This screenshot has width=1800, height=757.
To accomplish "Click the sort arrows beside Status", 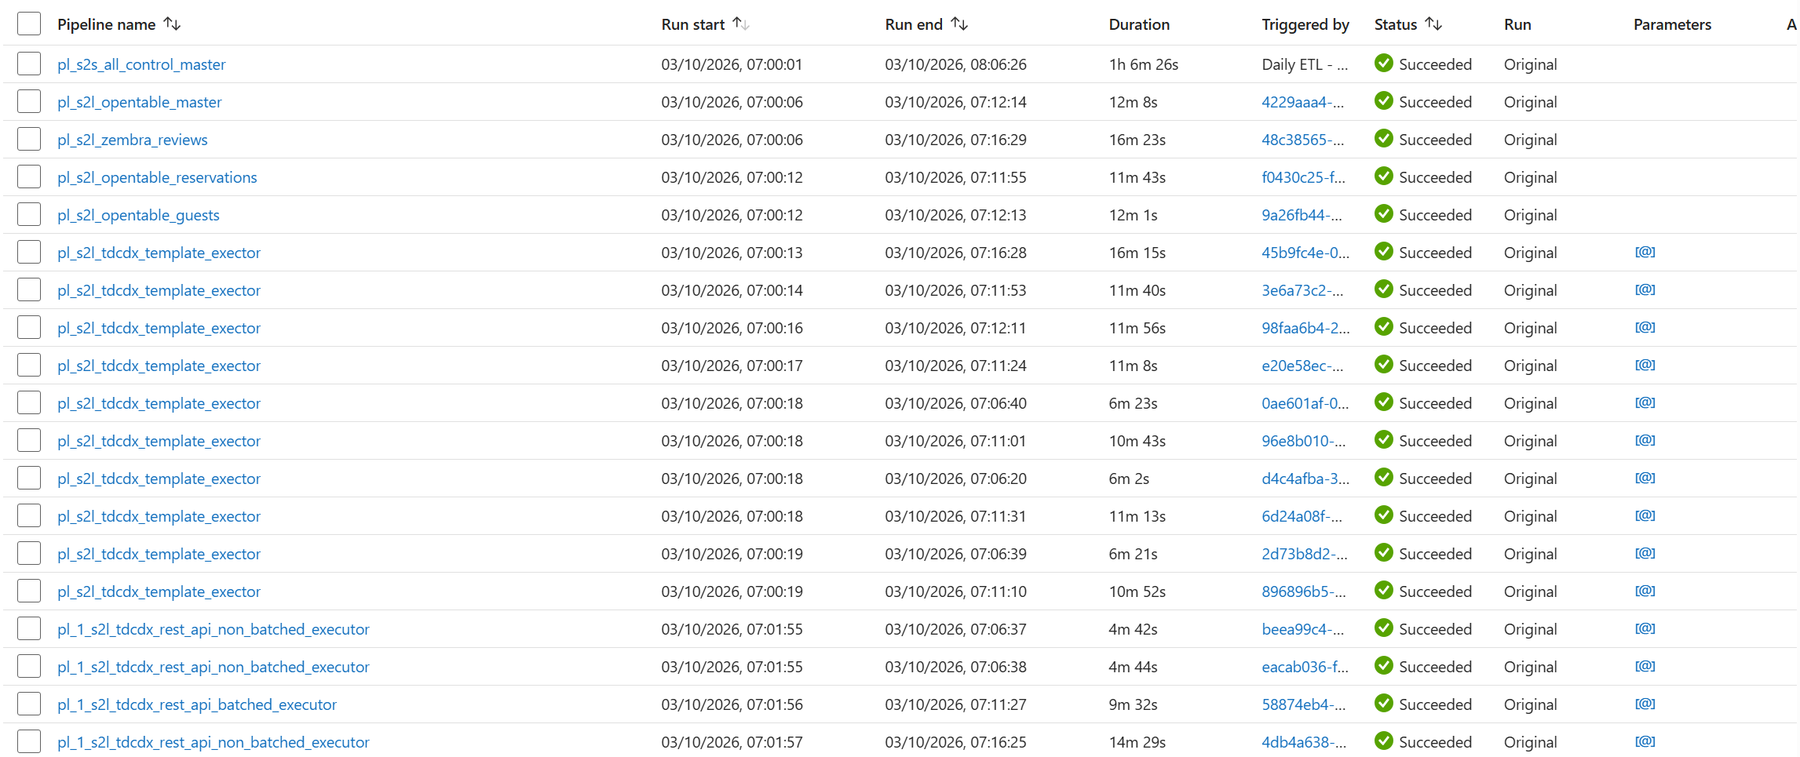I will pyautogui.click(x=1433, y=24).
